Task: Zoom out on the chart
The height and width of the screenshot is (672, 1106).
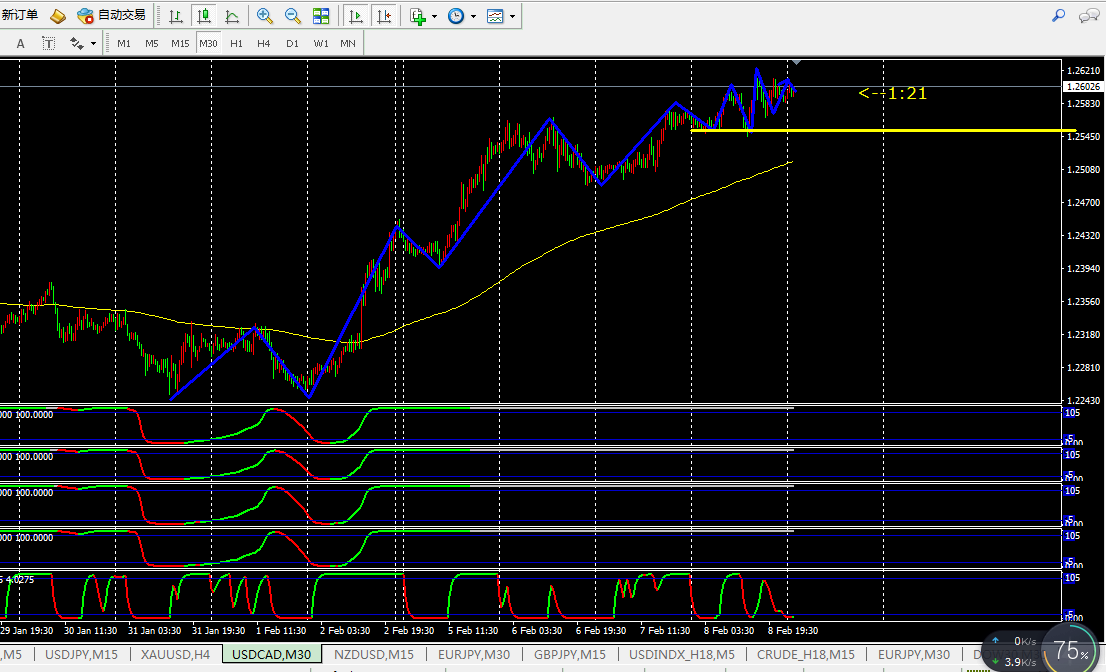Action: [x=293, y=16]
